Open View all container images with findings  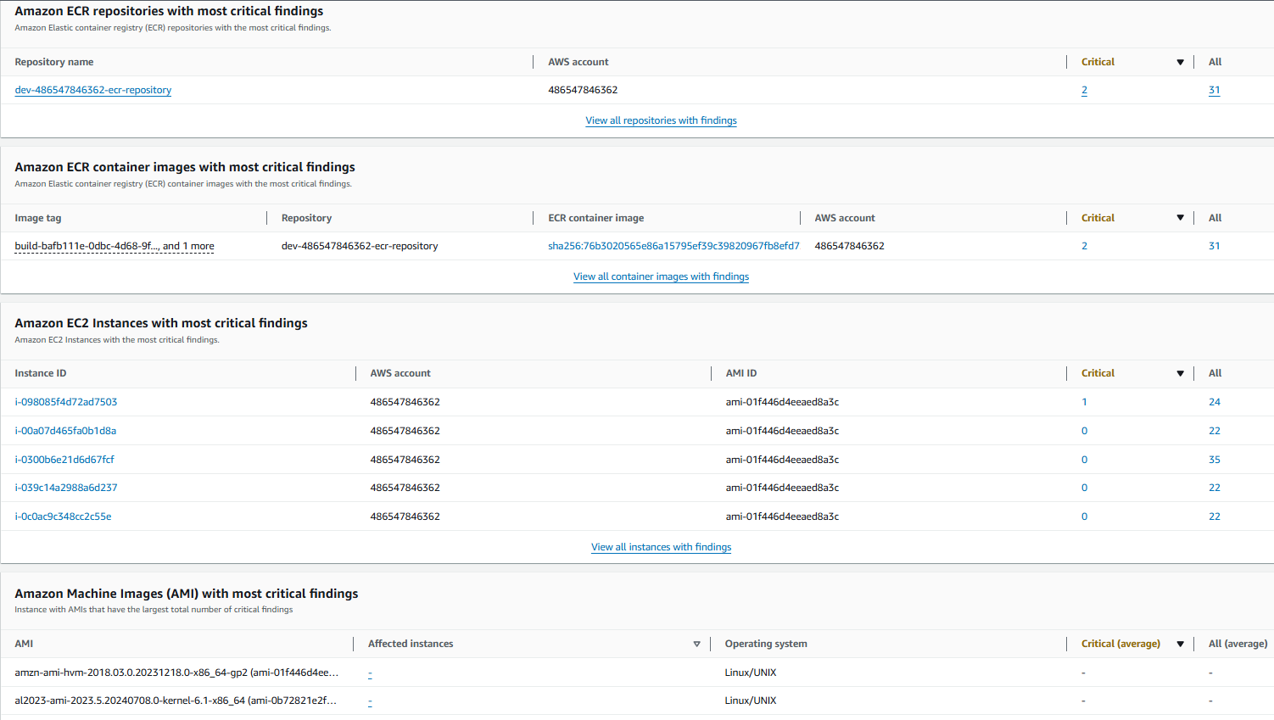click(x=661, y=276)
